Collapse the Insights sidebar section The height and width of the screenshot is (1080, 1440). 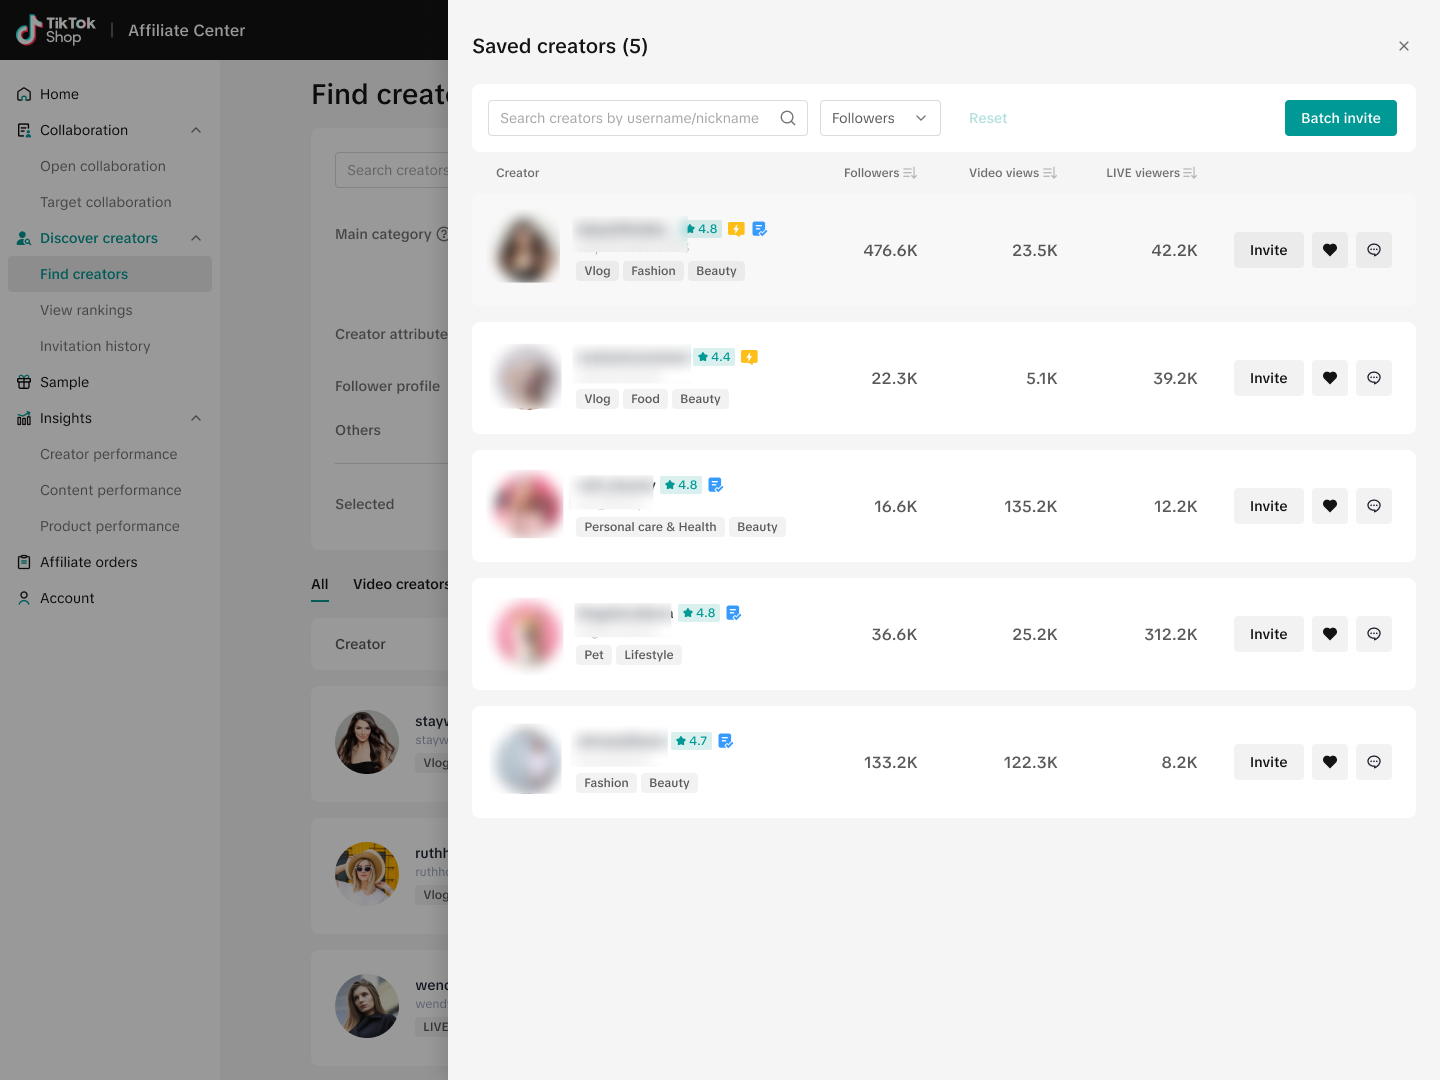point(196,418)
